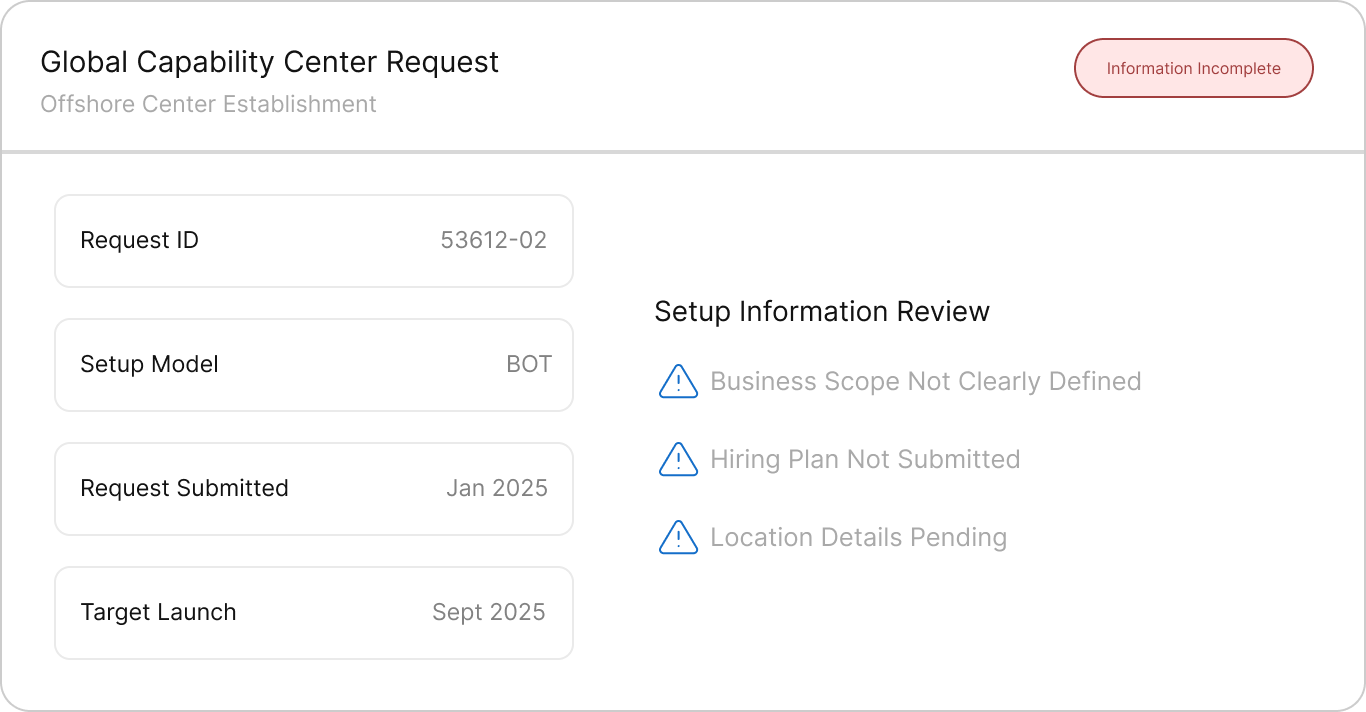1366x712 pixels.
Task: Click warning icon beside Business Scope Not Clearly Defined
Action: [678, 382]
